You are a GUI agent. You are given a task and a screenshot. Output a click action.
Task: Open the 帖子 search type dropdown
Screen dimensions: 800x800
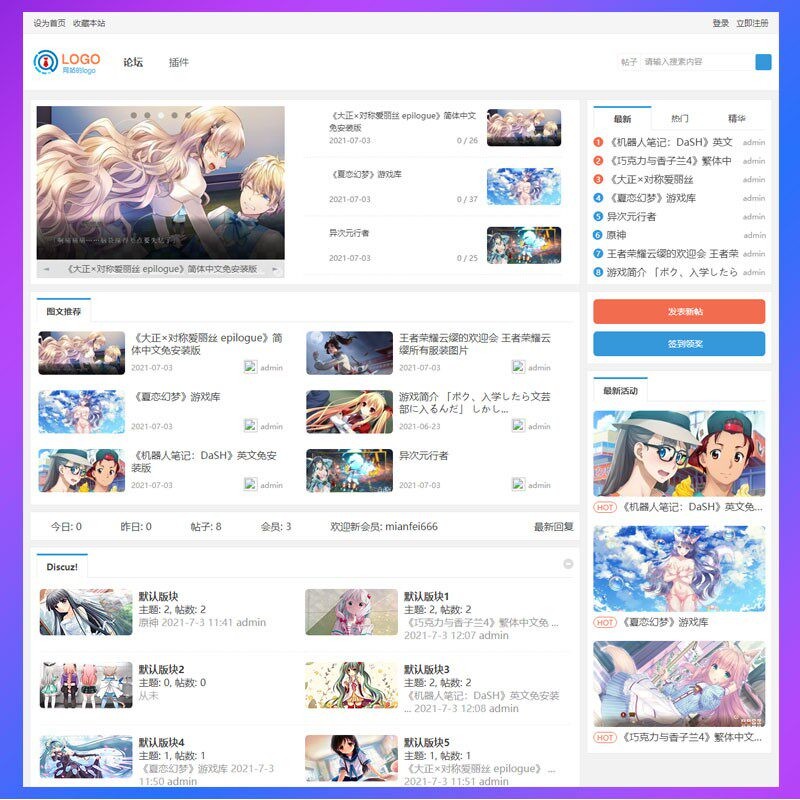(x=629, y=62)
